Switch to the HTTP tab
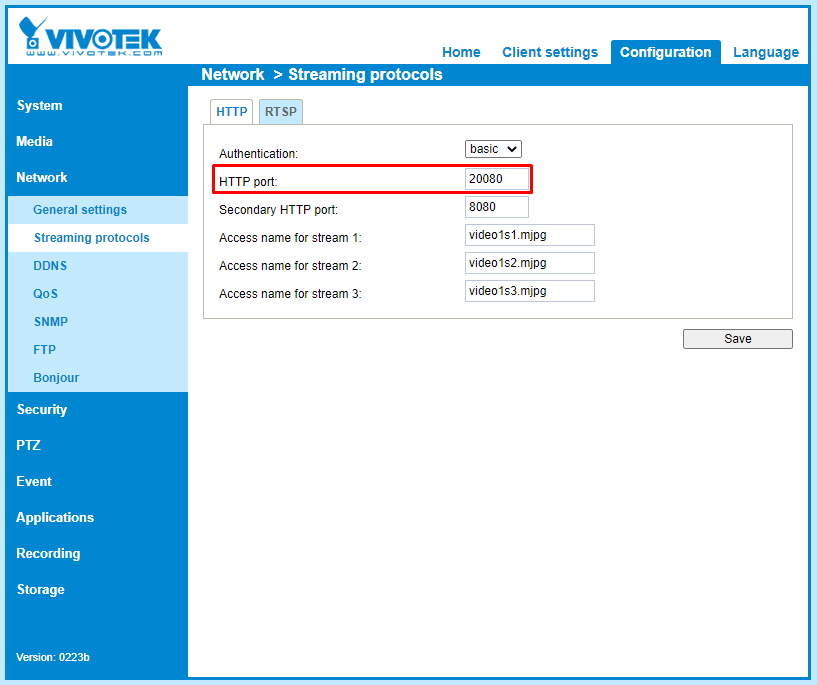The width and height of the screenshot is (817, 685). (231, 111)
